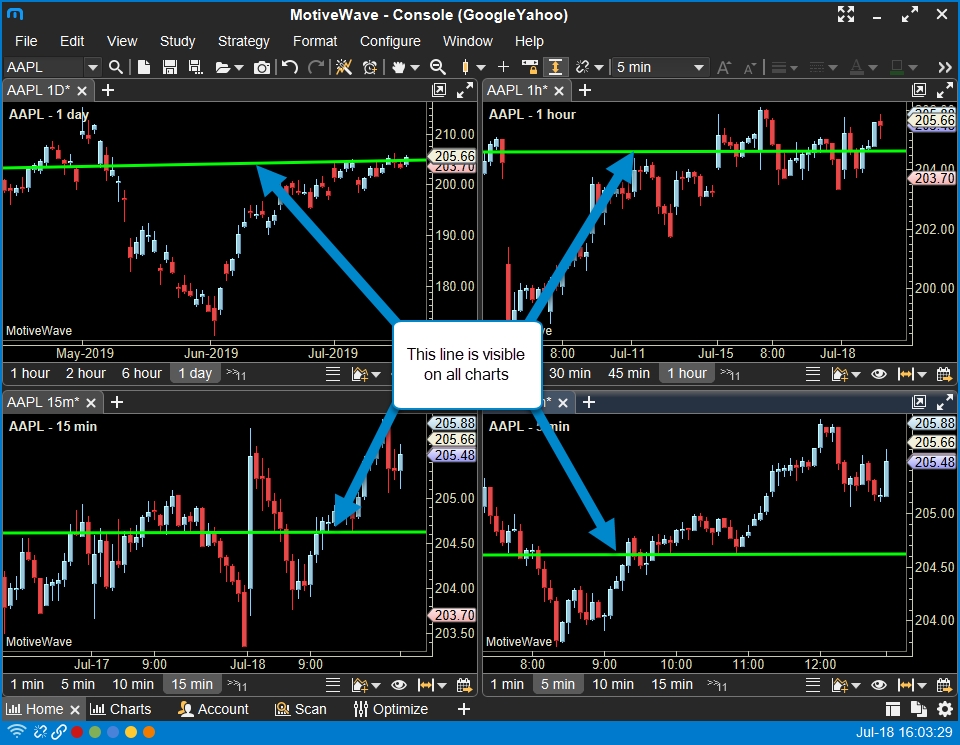Expand the open folder dropdown arrow
960x745 pixels.
coord(238,67)
